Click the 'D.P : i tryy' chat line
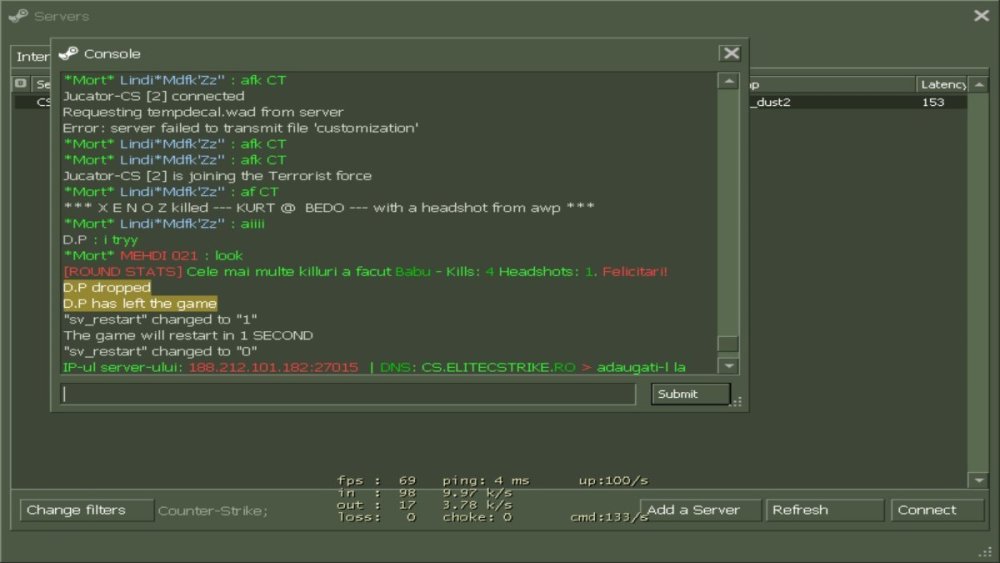Image resolution: width=1000 pixels, height=563 pixels. click(x=100, y=240)
